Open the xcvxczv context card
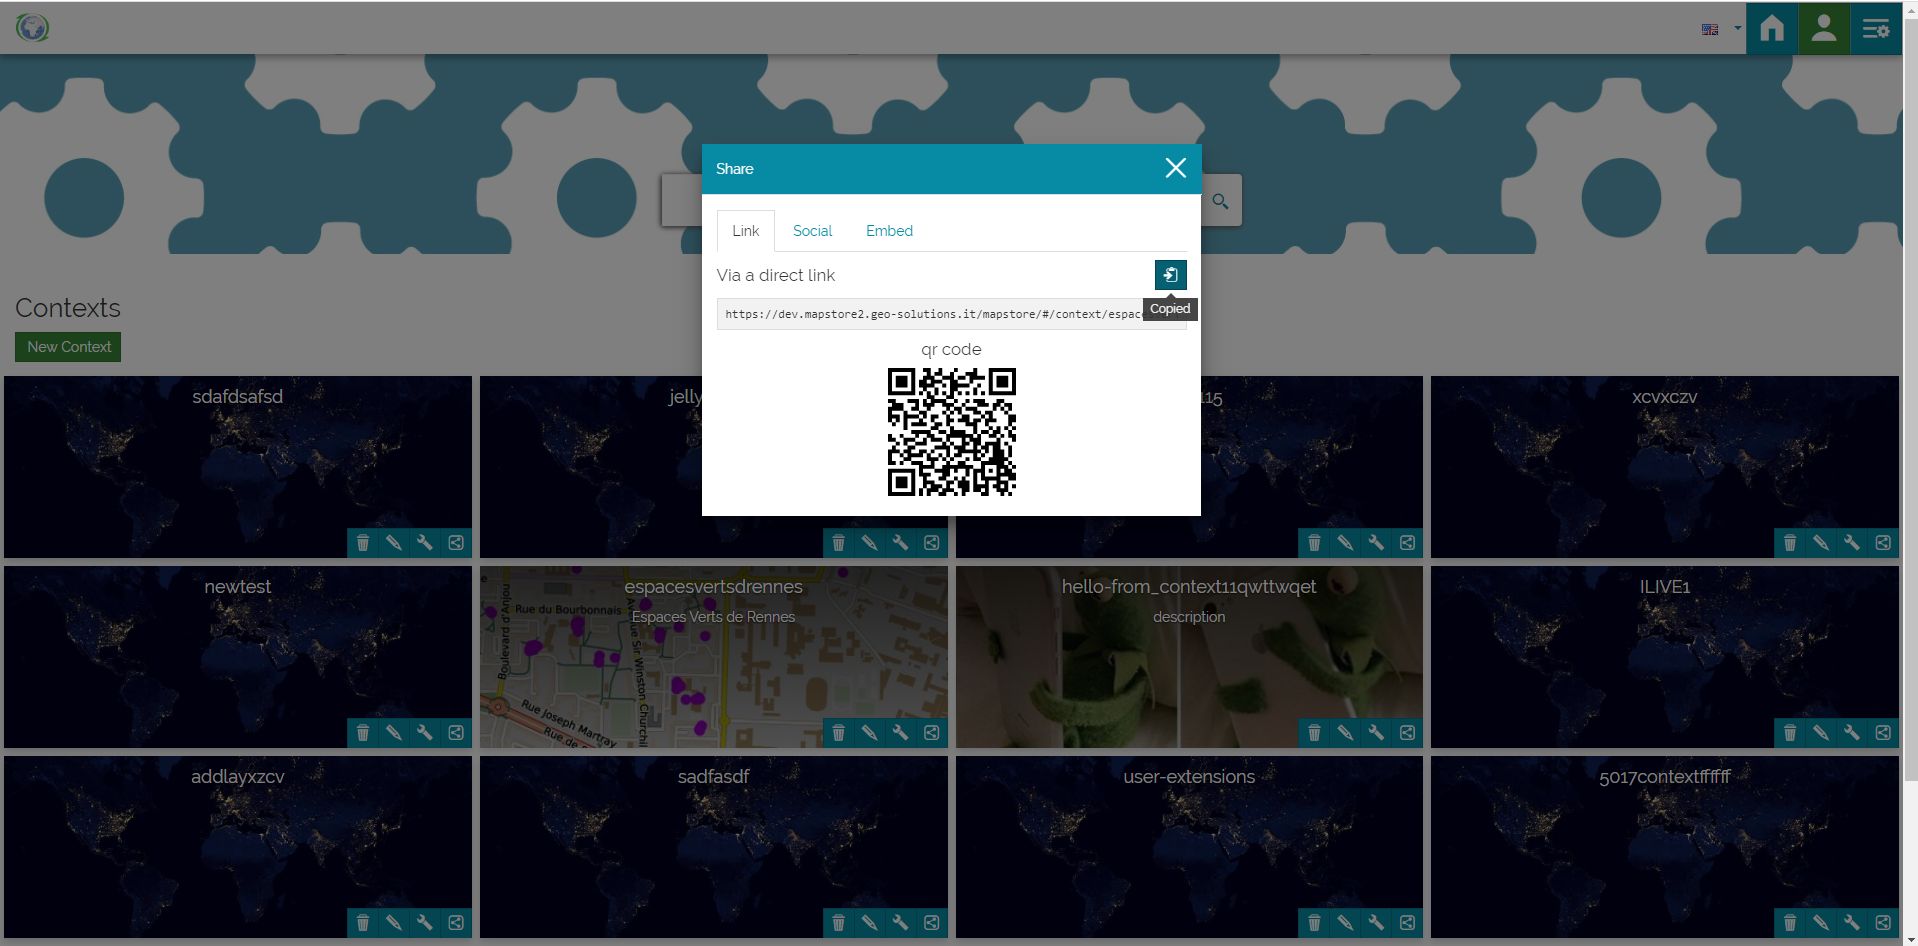The width and height of the screenshot is (1918, 946). pos(1665,467)
